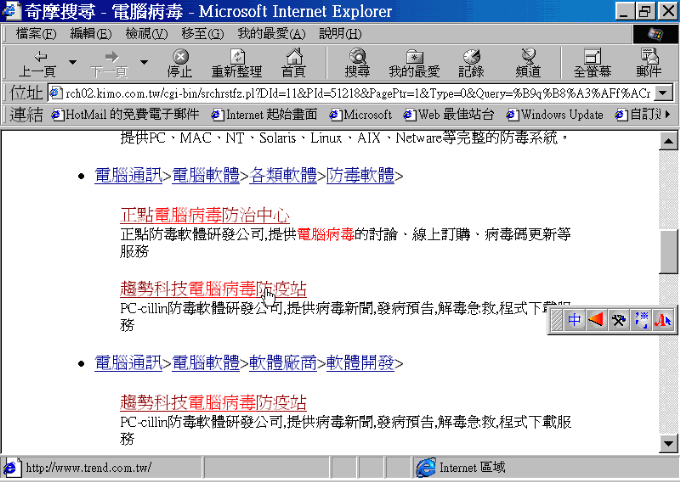Open the Microsoft links-bar shortcut
Screen dimensions: 680x482
click(360, 115)
